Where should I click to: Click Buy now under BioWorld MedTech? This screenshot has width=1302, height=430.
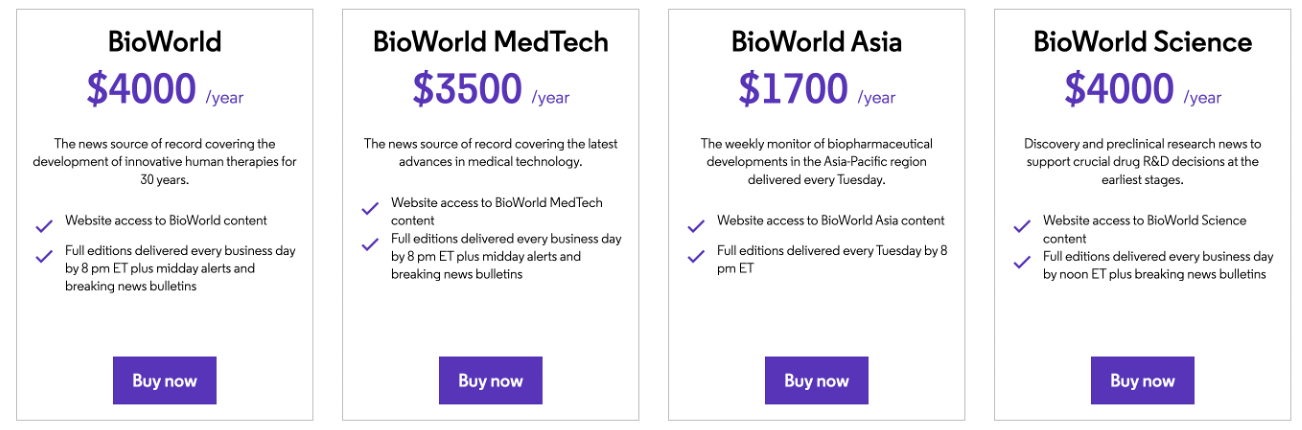(490, 380)
